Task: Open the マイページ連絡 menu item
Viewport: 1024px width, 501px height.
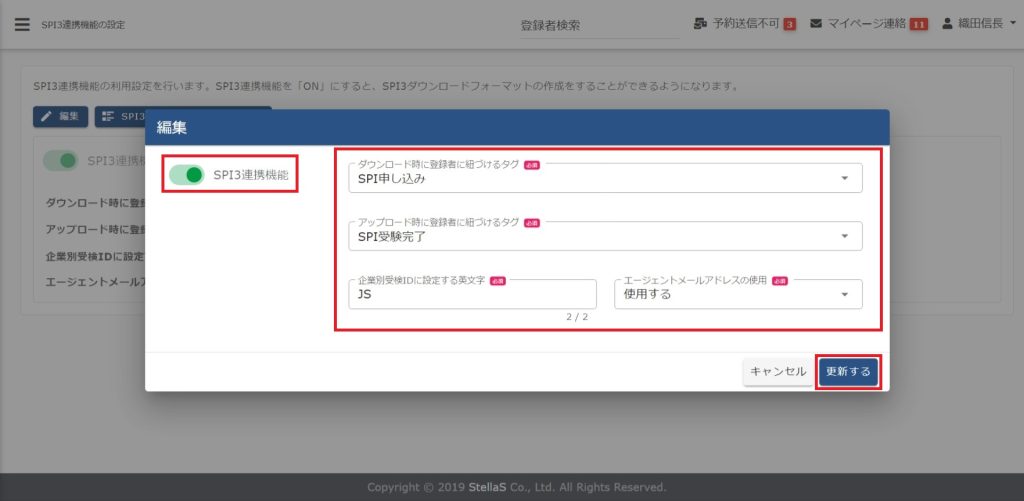Action: [x=866, y=24]
